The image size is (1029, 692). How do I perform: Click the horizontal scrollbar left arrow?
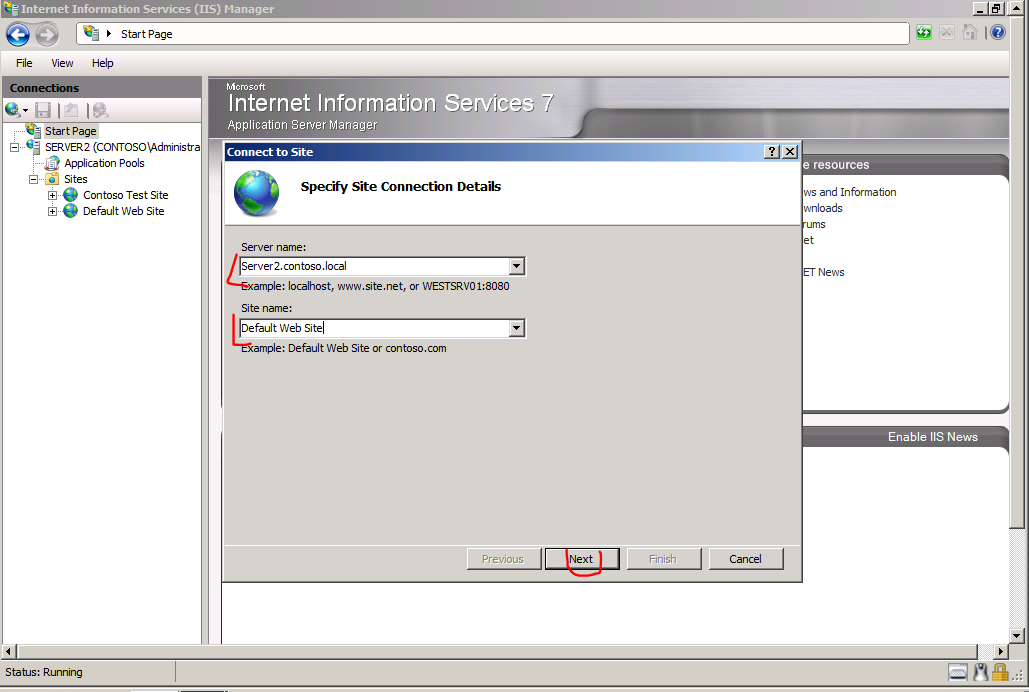pos(9,651)
